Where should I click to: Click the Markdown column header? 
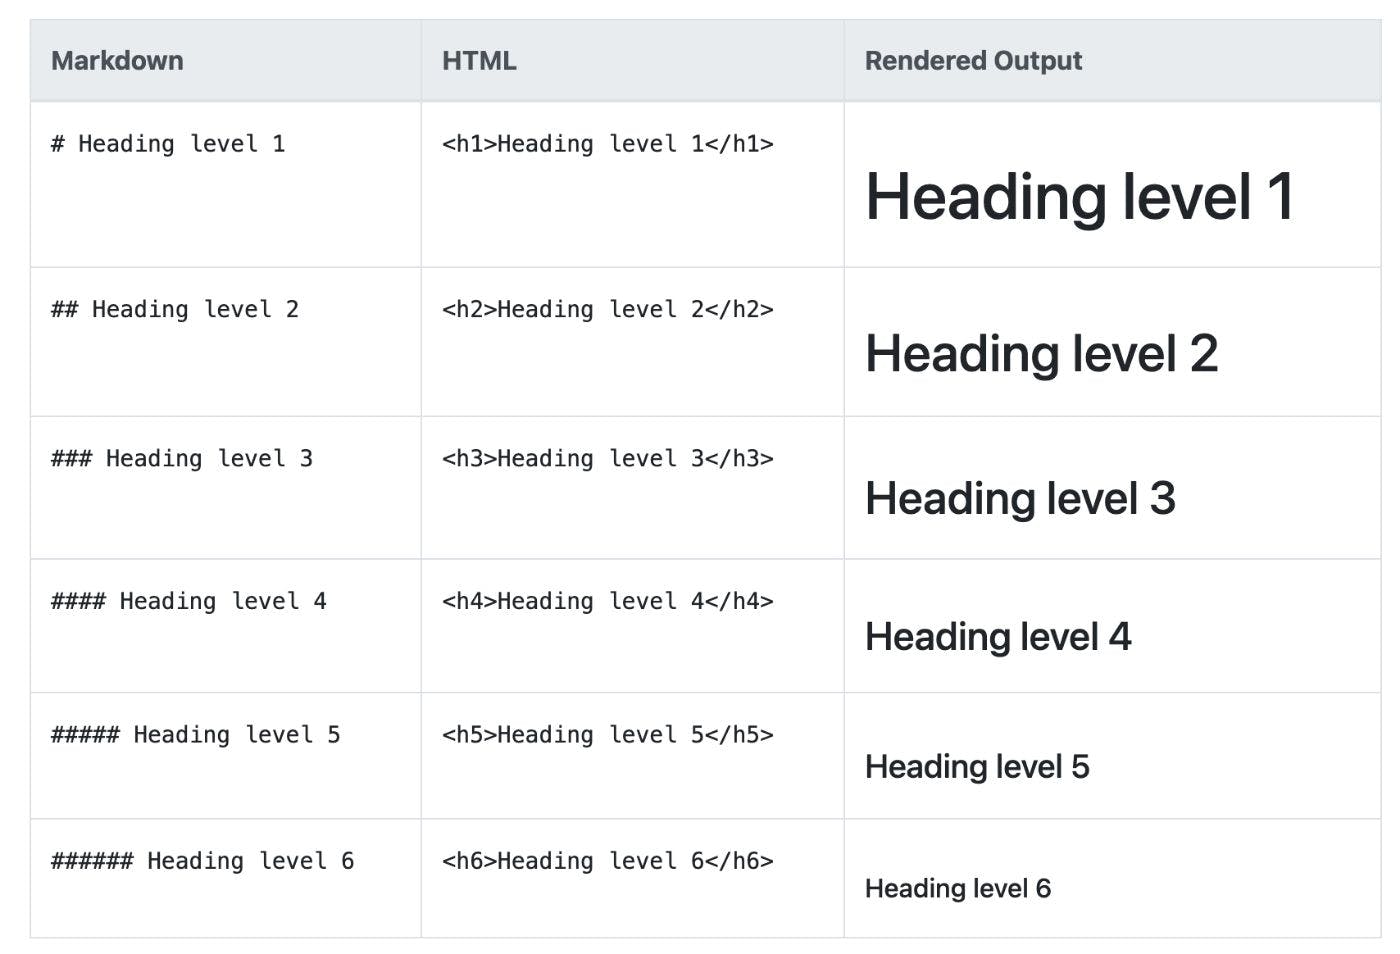(117, 60)
